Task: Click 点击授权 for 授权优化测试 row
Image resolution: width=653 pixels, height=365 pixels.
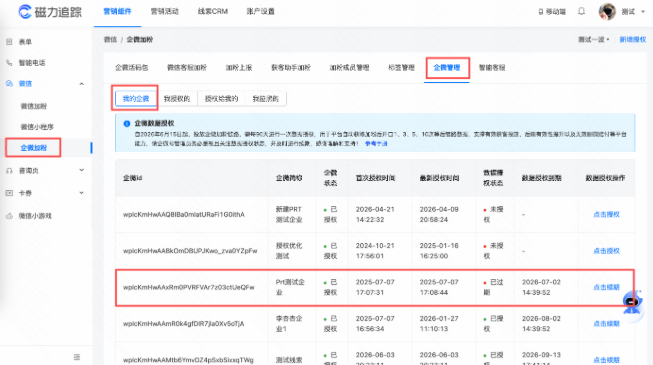Action: click(x=606, y=251)
